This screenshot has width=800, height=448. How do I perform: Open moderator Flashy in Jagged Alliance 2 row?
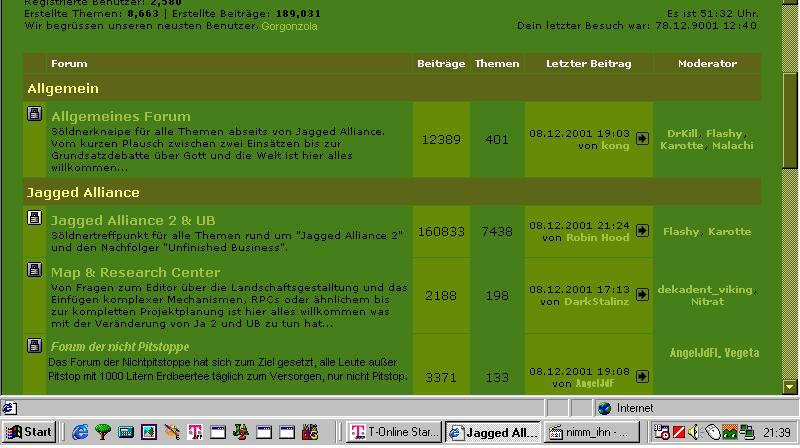click(681, 232)
